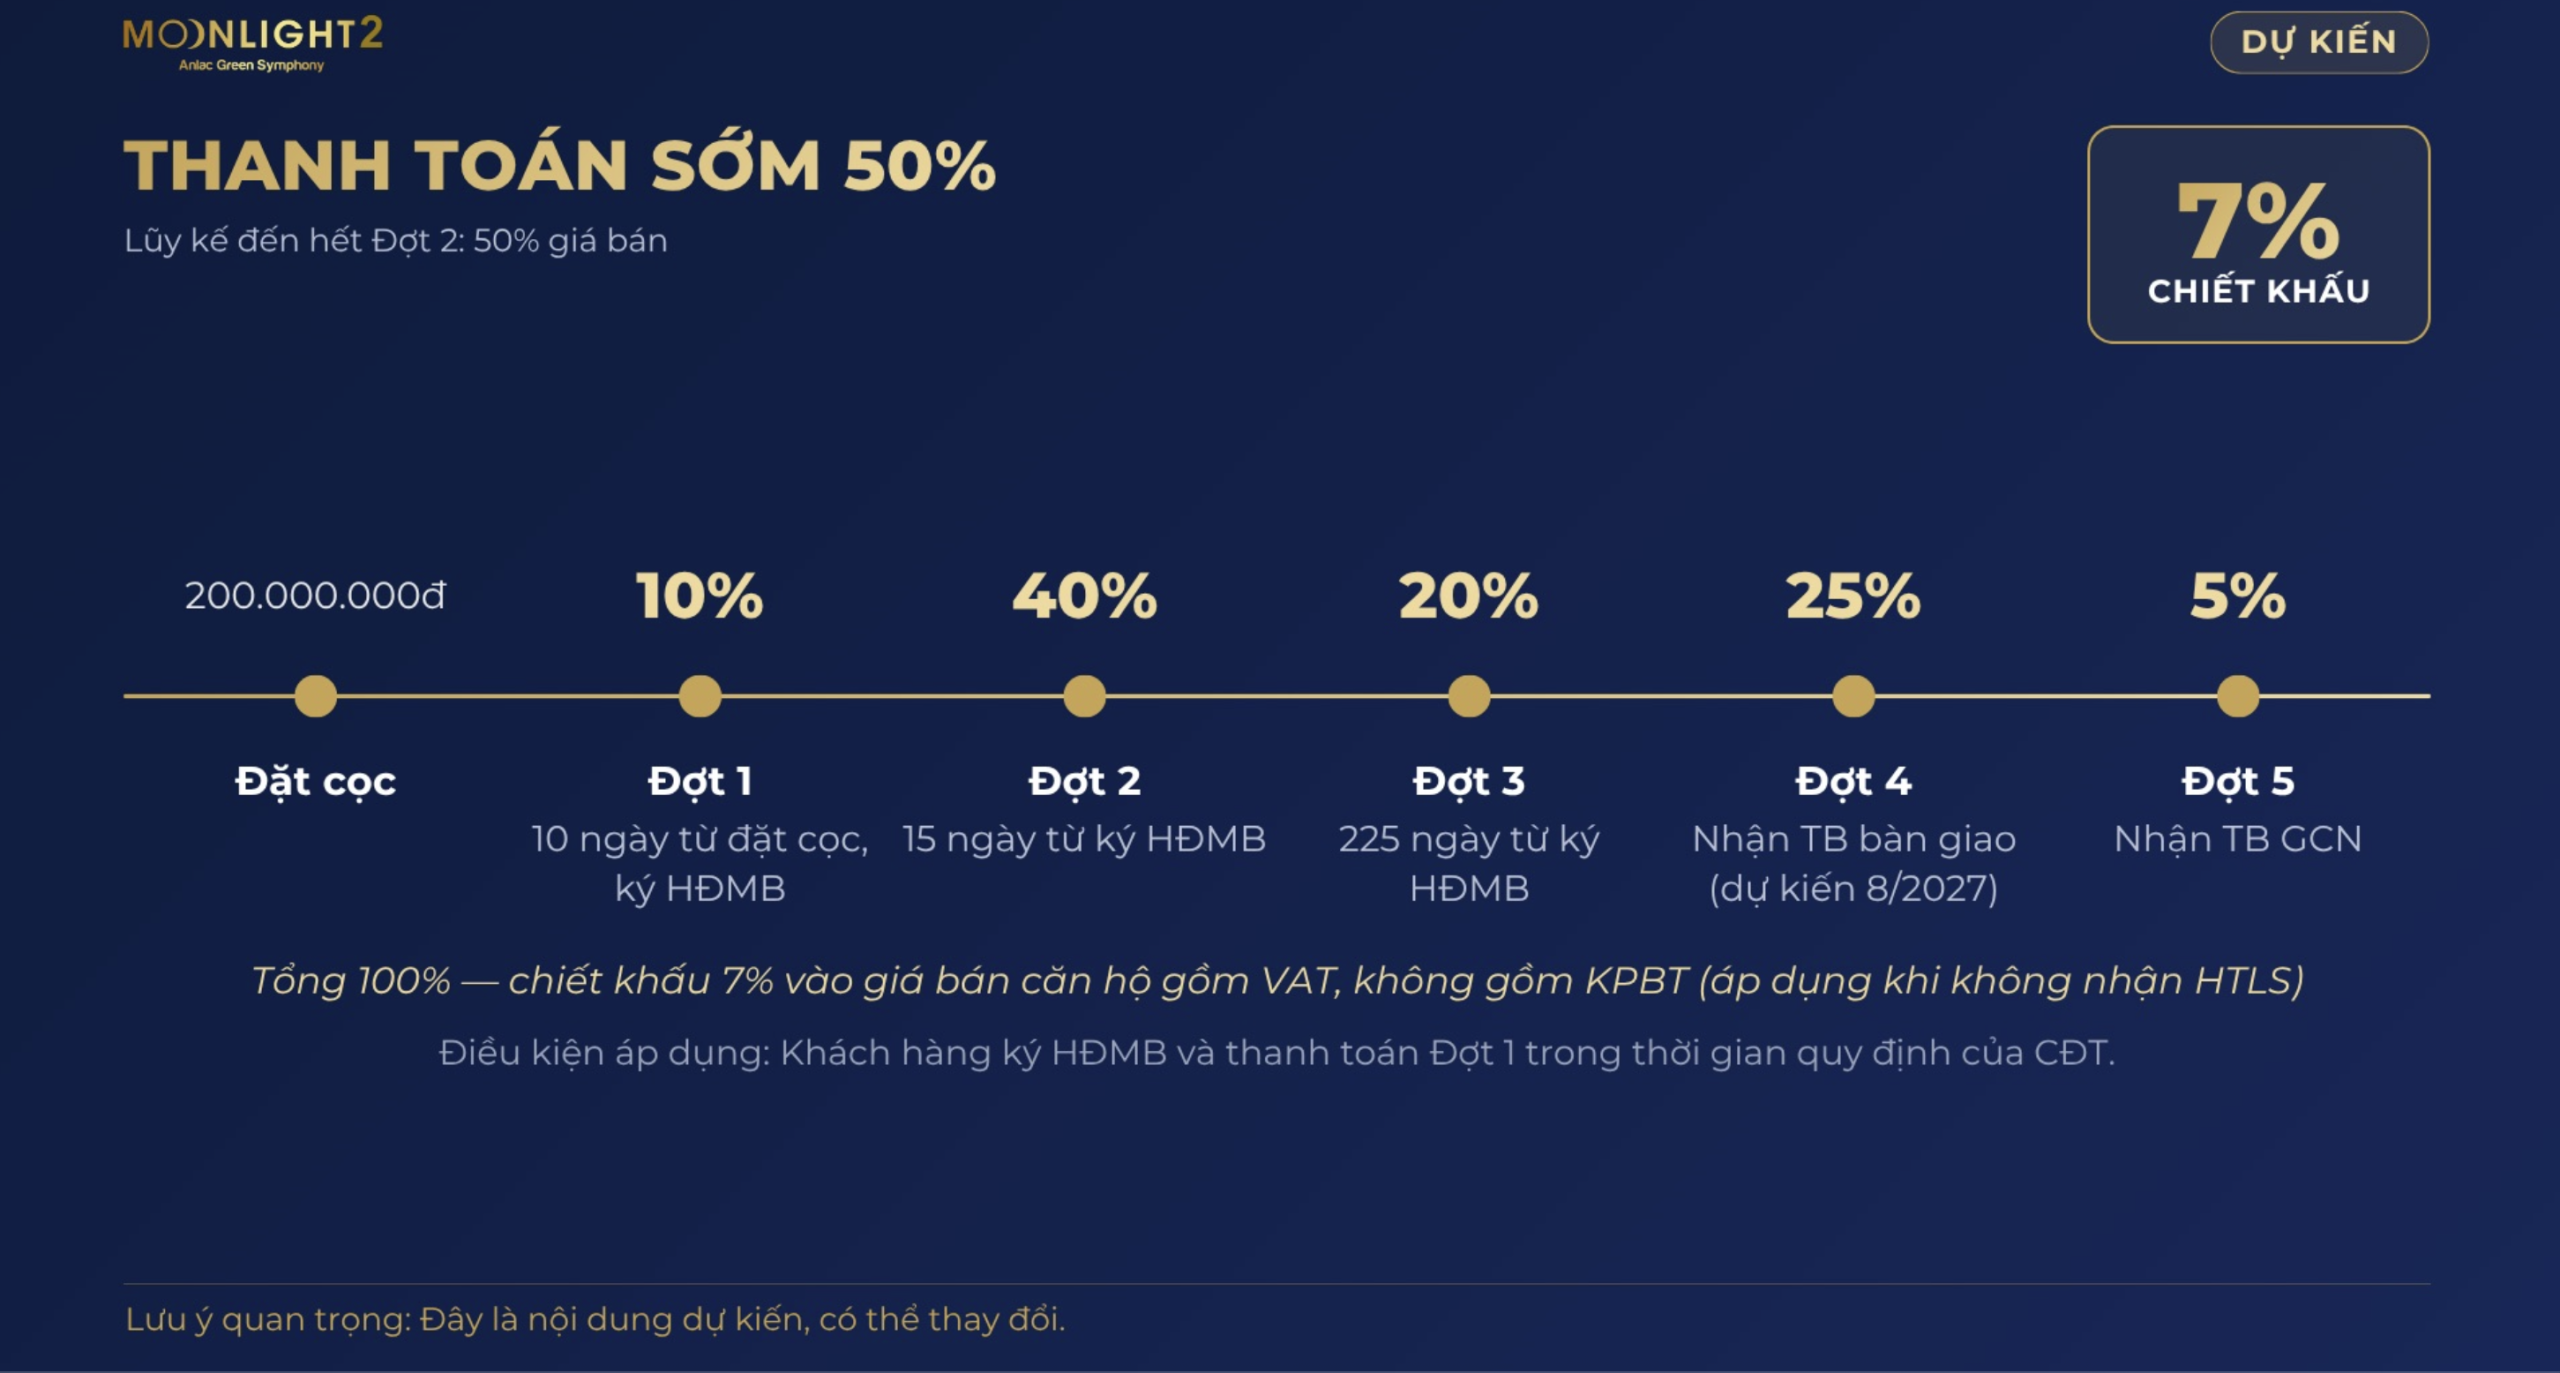Select the Đợt 4 timeline dot
2560x1373 pixels.
pyautogui.click(x=1853, y=696)
